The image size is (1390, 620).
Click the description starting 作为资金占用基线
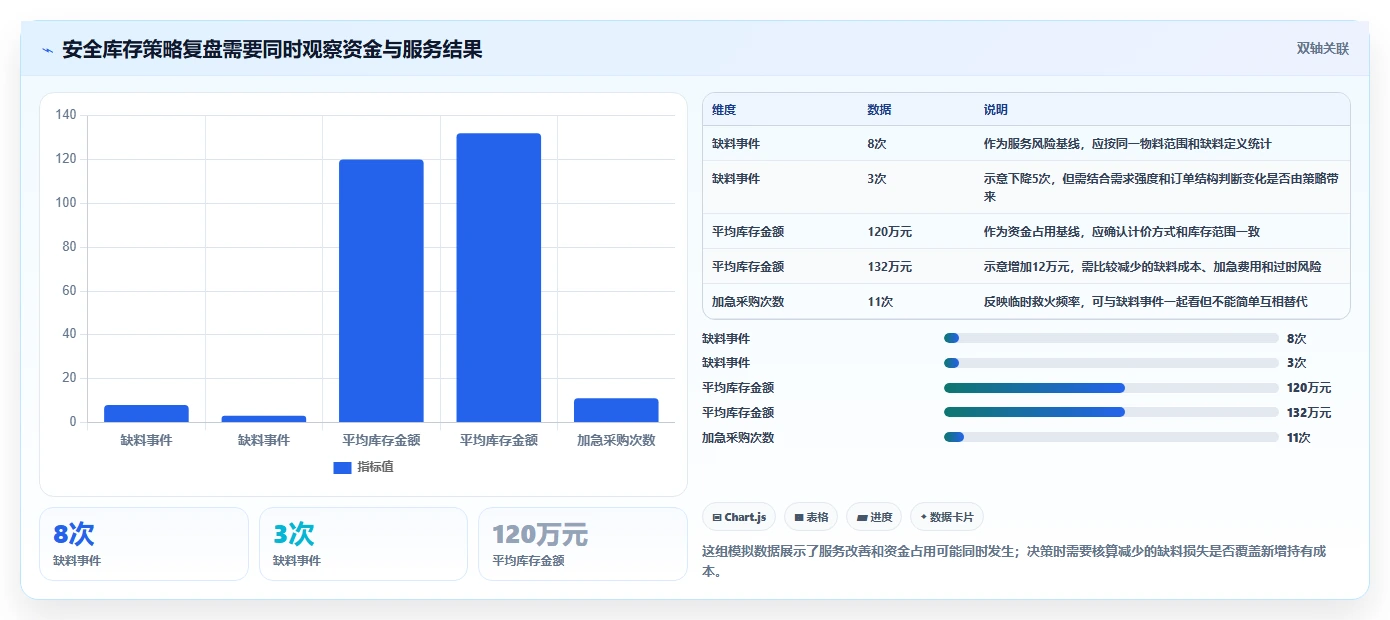1122,232
